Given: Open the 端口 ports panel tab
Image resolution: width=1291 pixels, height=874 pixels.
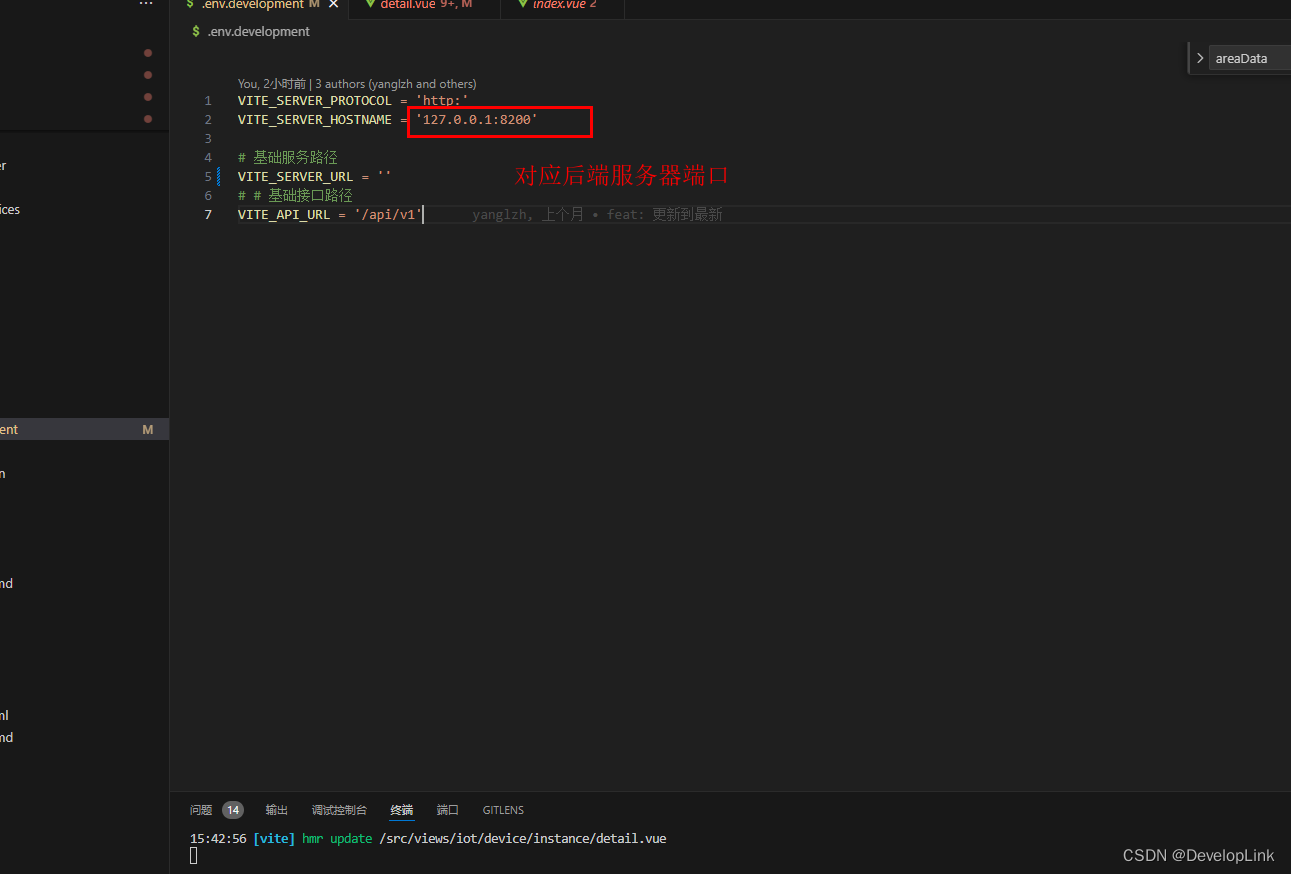Looking at the screenshot, I should 448,810.
